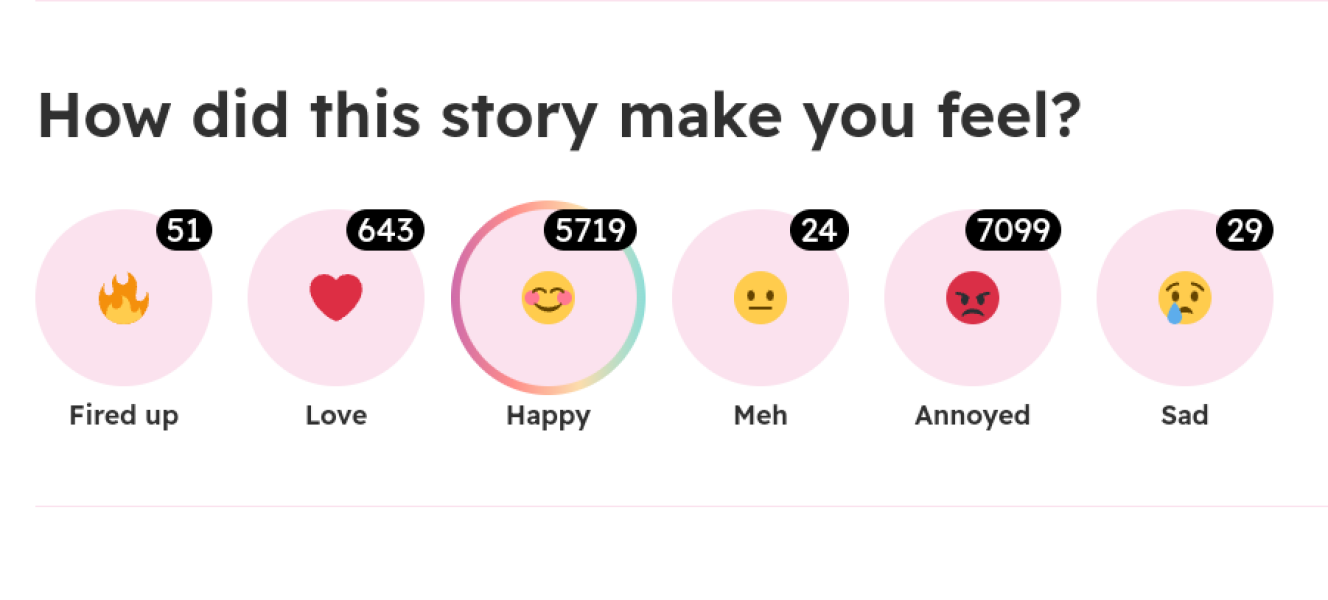Click the "Meh" label text

(x=760, y=415)
